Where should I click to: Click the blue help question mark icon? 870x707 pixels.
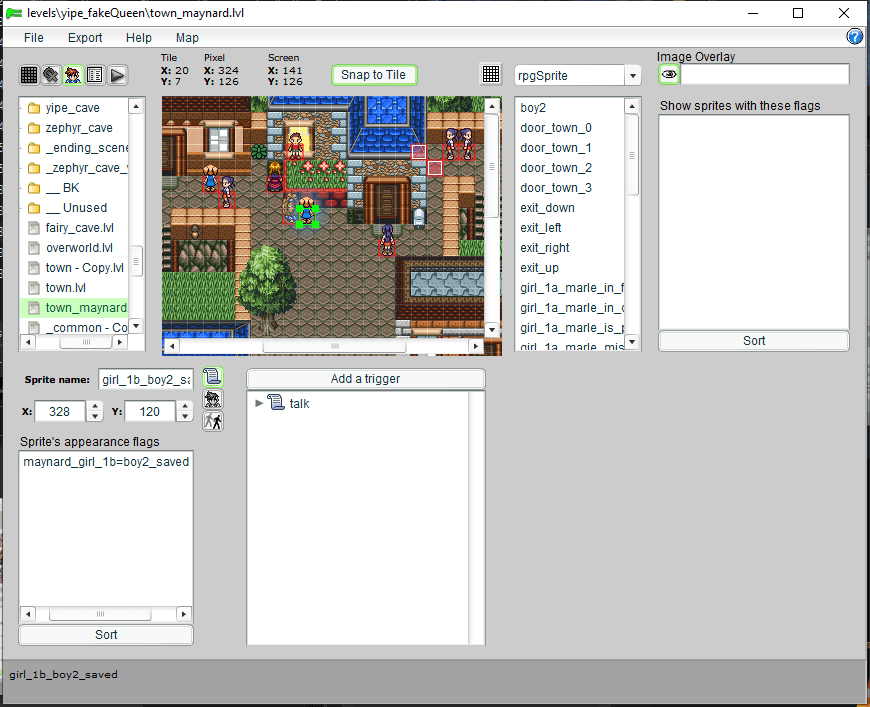855,37
